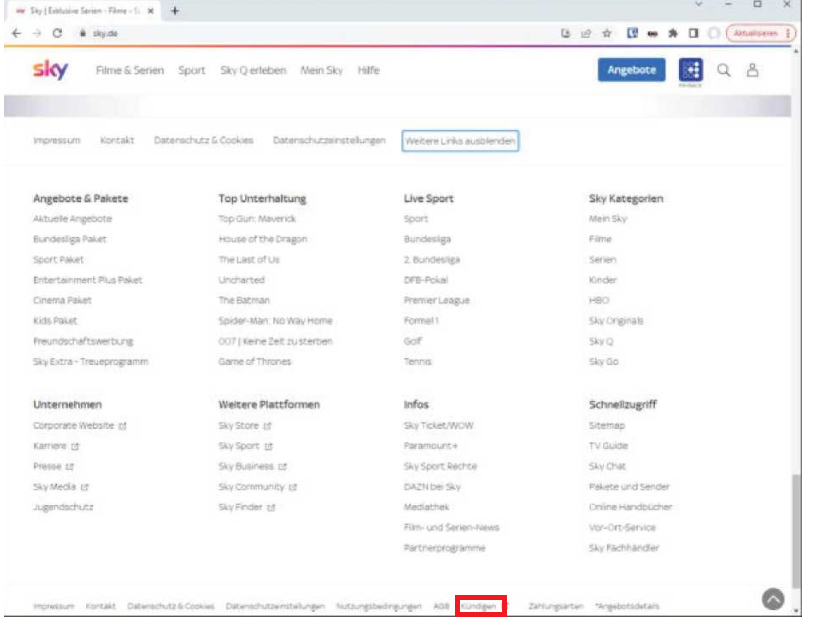Open Karriere external link
The image size is (813, 624).
56,446
